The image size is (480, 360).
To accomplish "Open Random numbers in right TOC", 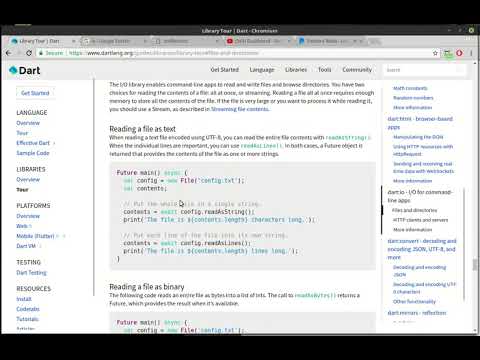I will [413, 98].
